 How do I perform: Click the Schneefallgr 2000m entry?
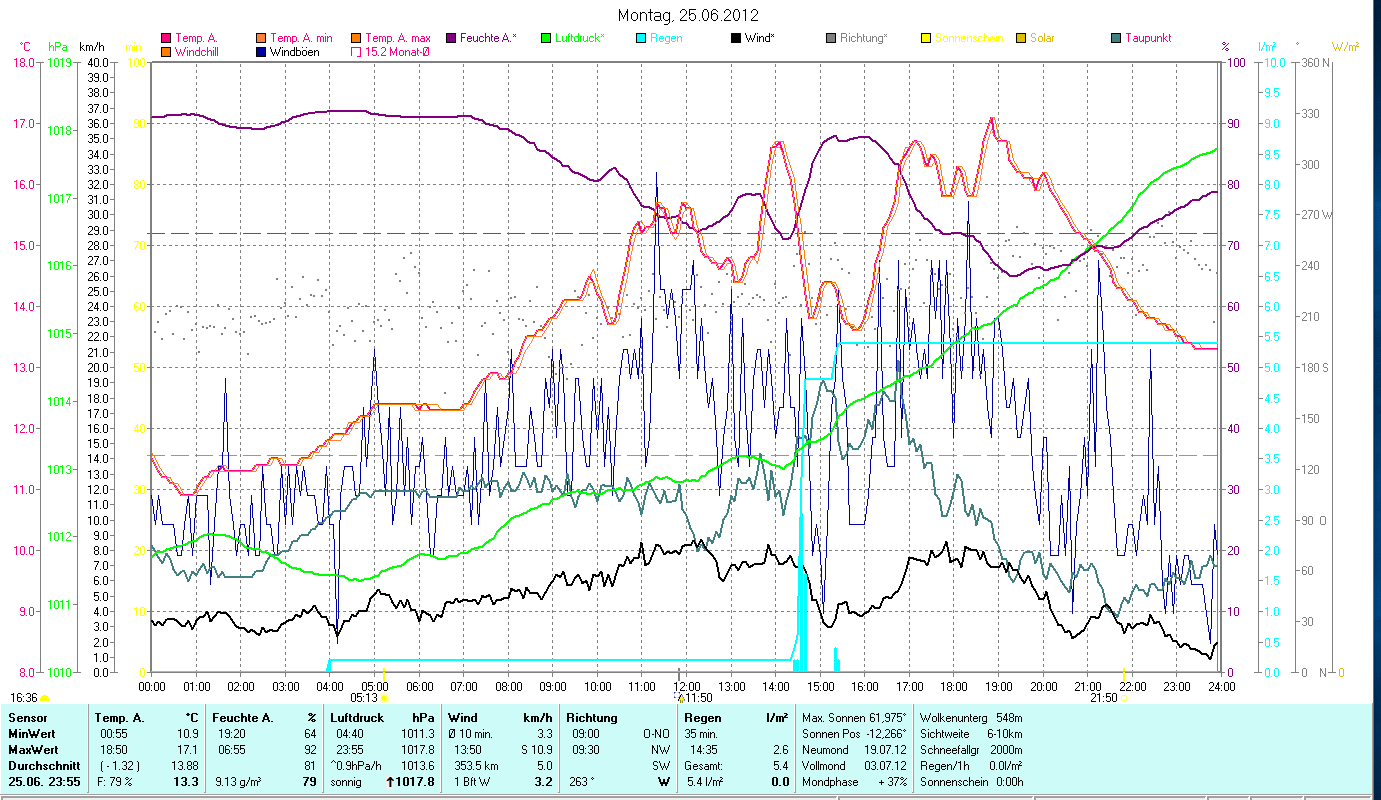971,750
